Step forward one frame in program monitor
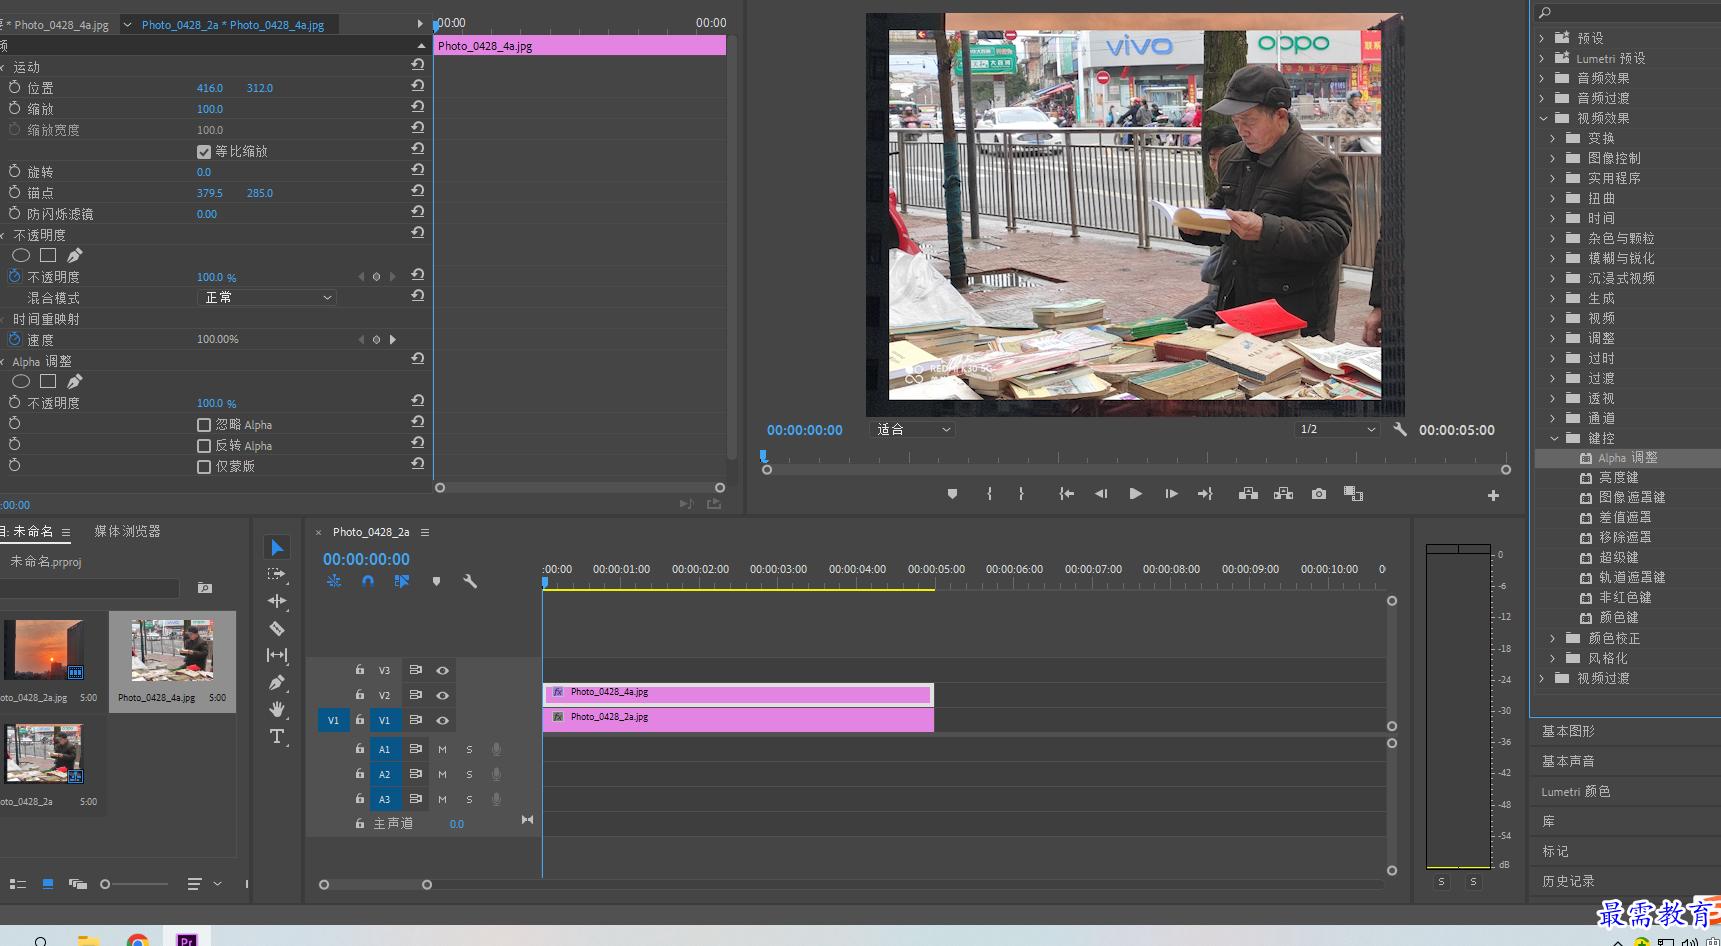 coord(1171,494)
